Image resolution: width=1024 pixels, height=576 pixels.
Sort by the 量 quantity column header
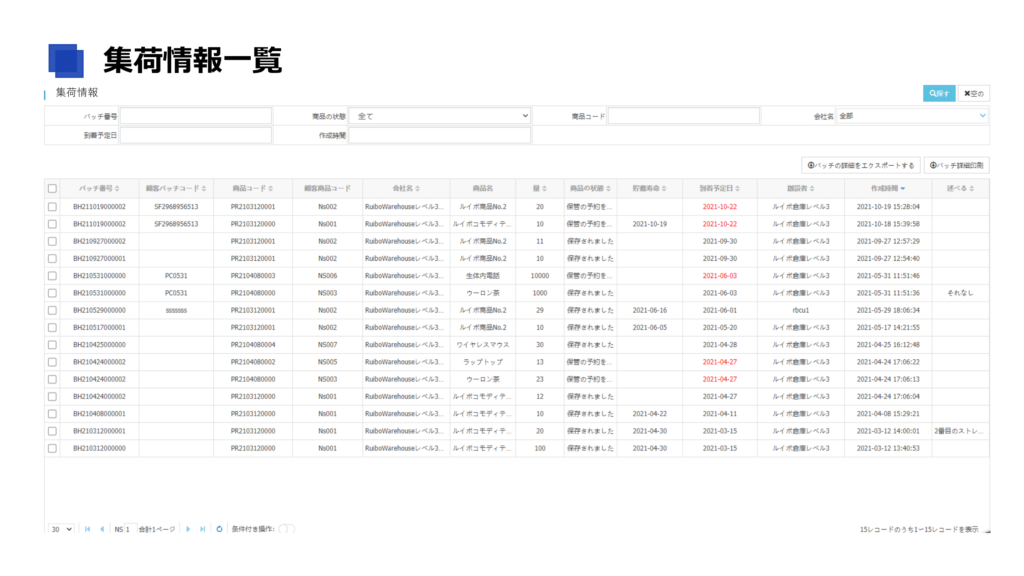click(x=539, y=188)
